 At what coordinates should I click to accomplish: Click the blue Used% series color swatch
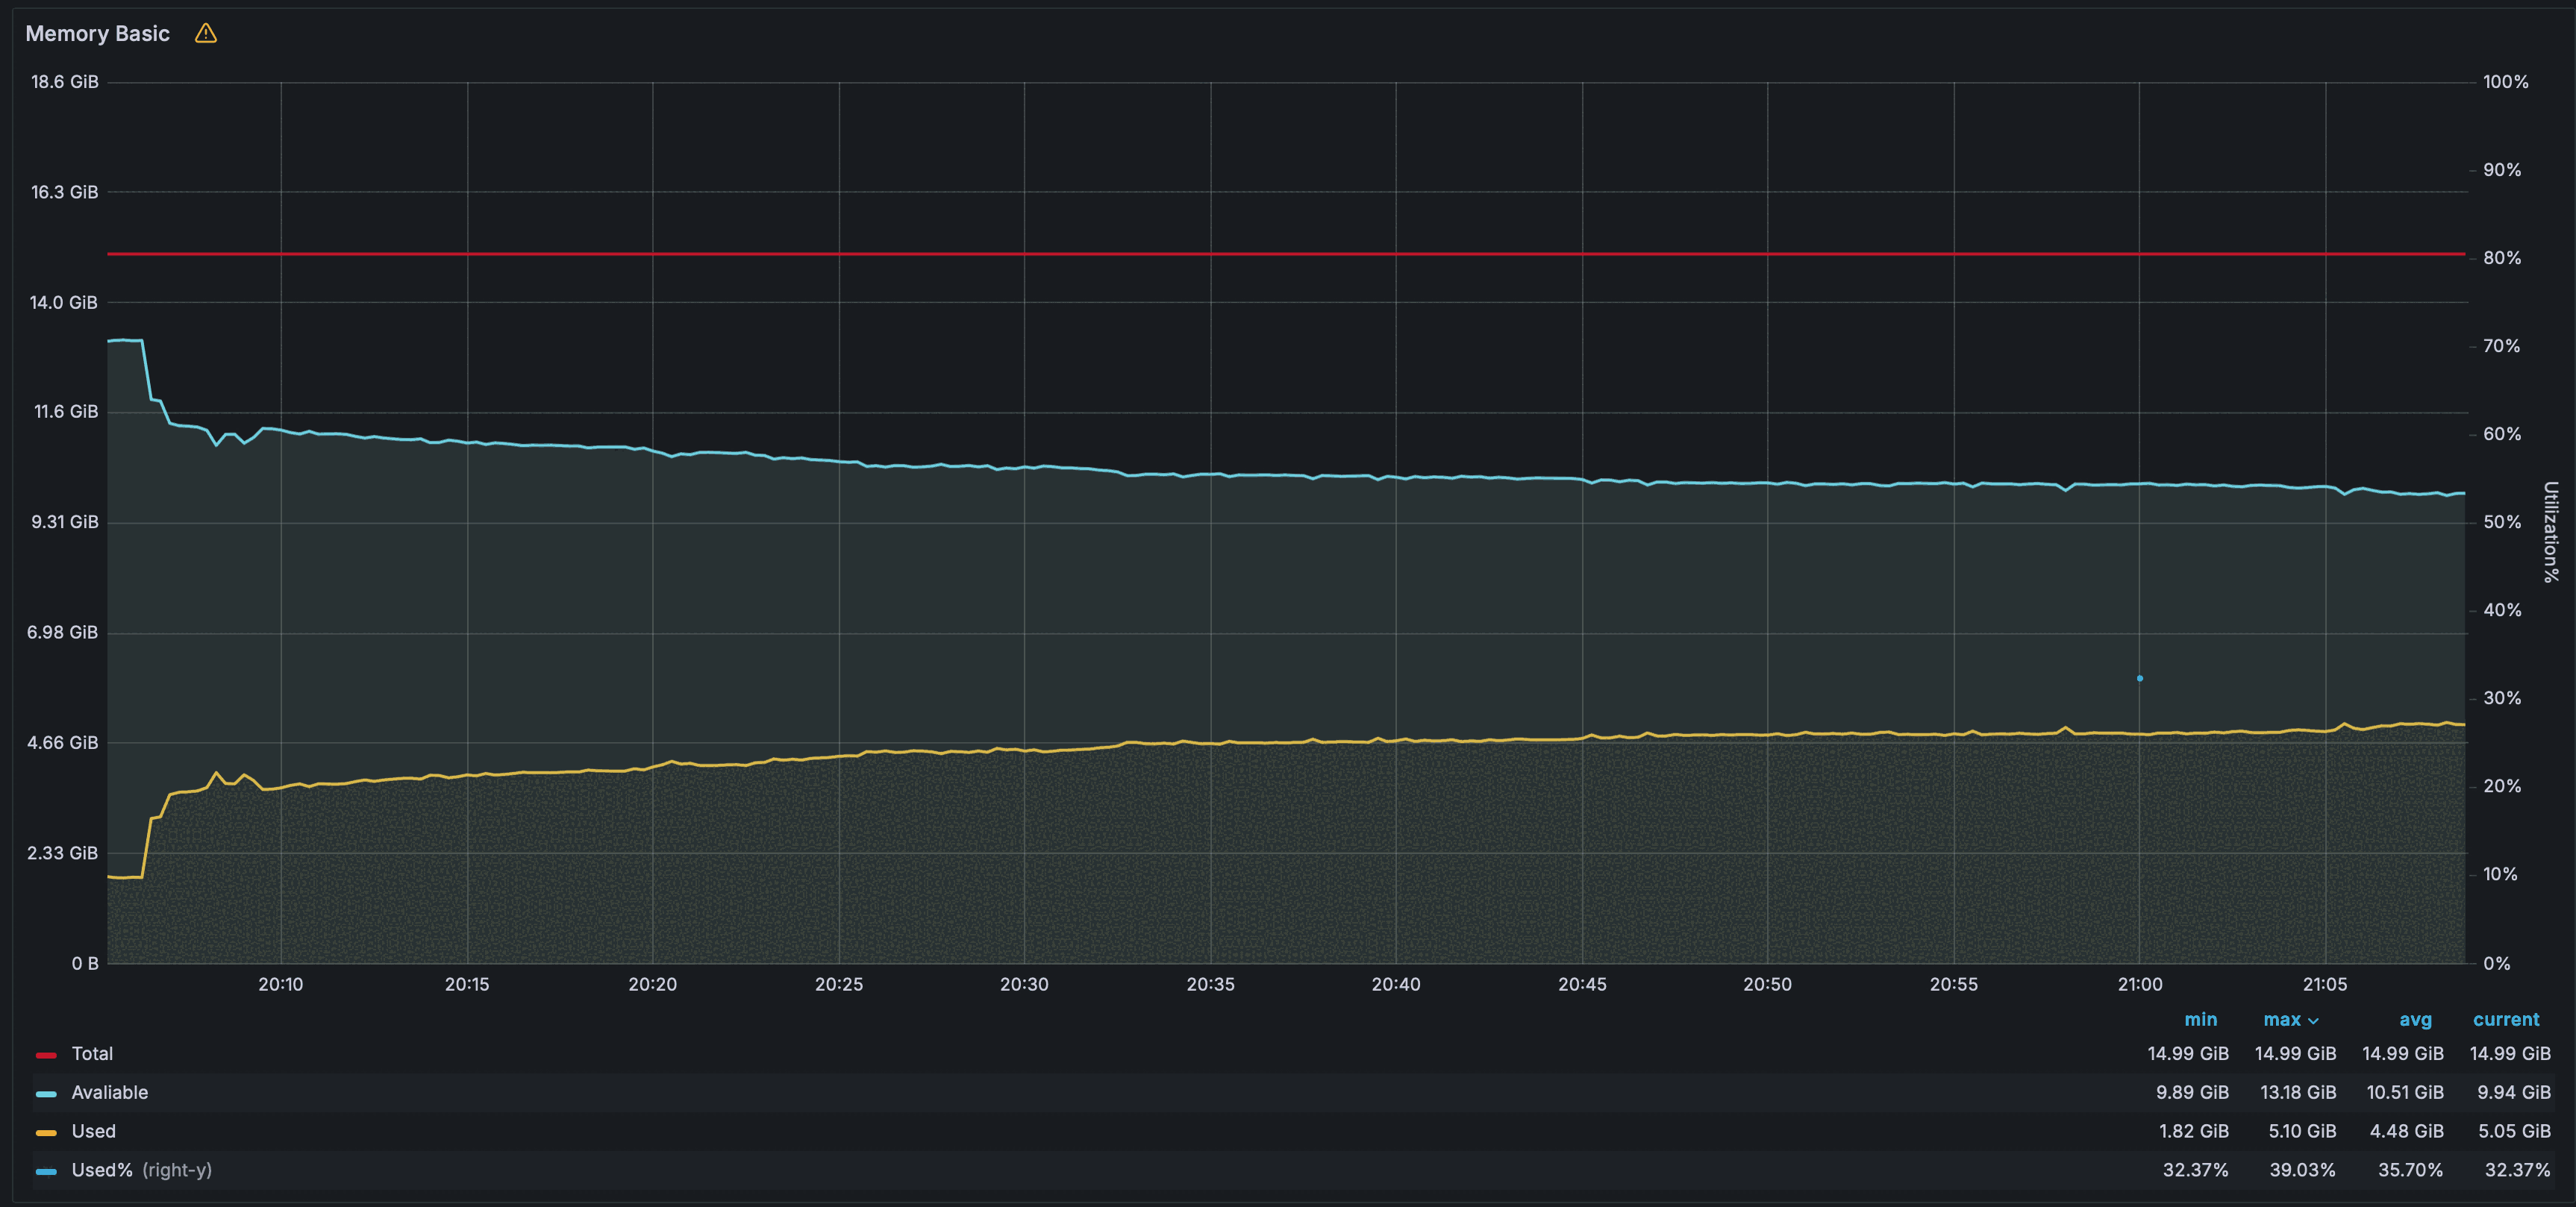point(46,1171)
